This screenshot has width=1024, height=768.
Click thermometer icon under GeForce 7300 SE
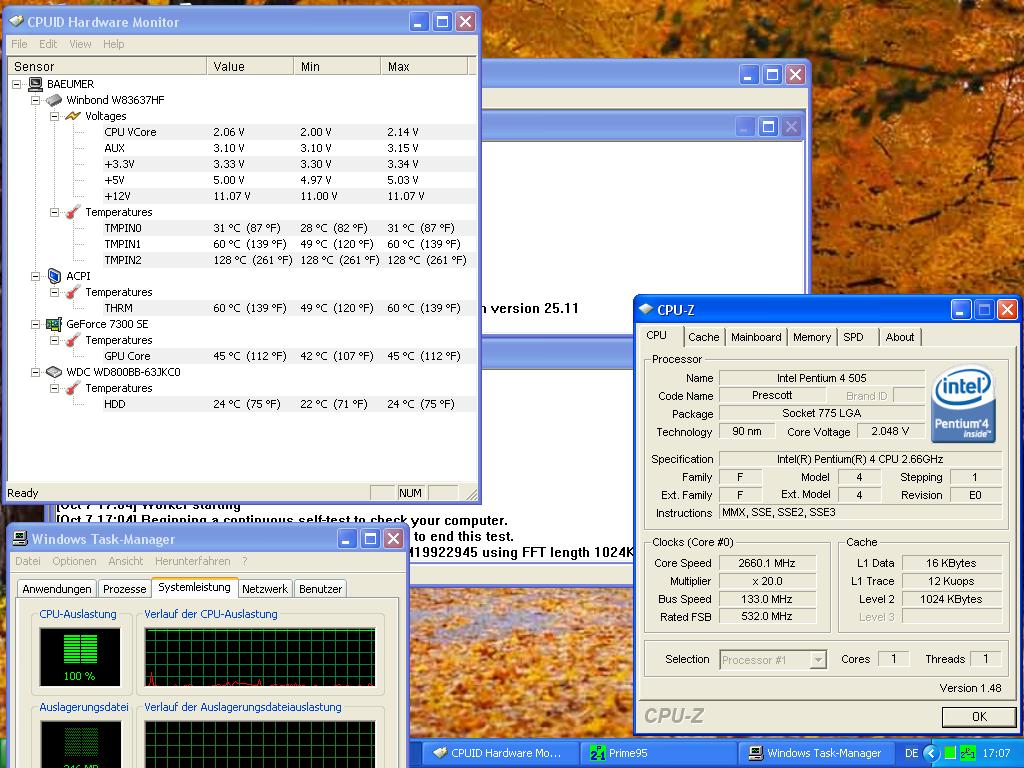tap(73, 340)
